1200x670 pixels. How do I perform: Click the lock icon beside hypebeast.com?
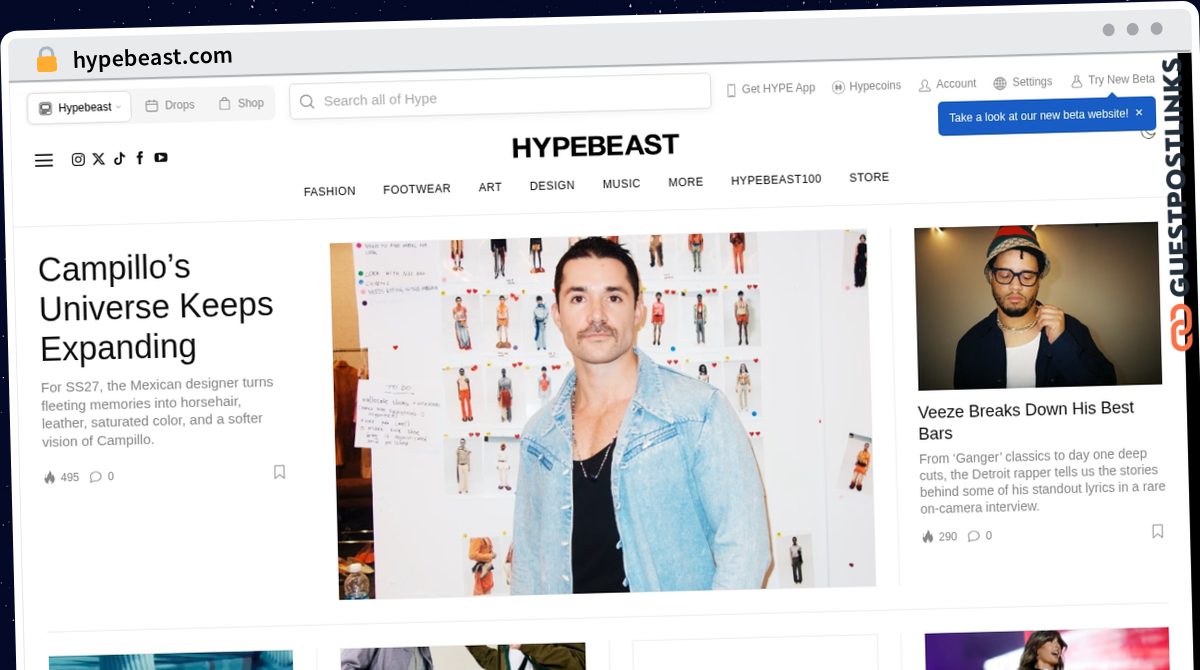coord(46,60)
